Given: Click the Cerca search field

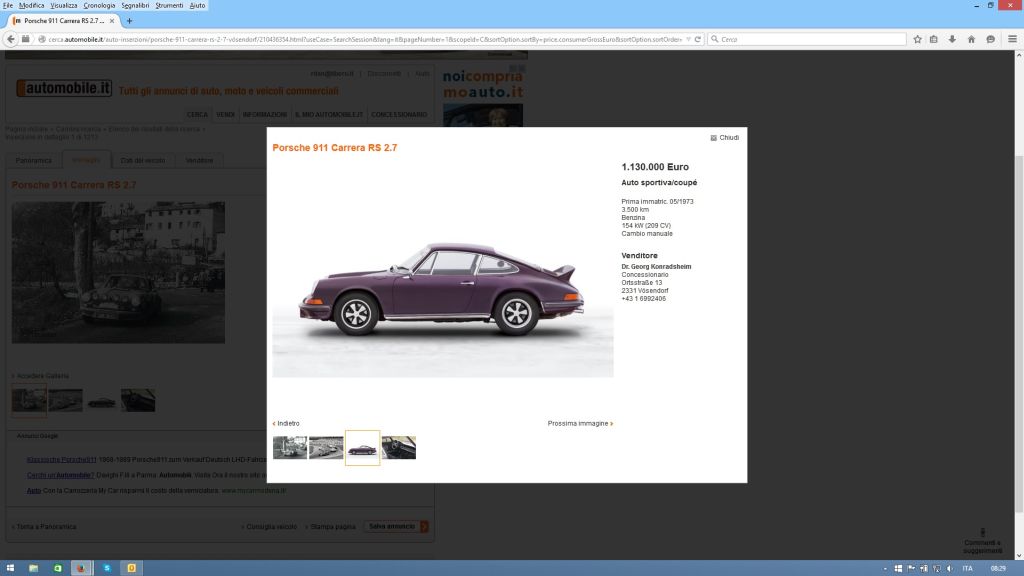Looking at the screenshot, I should pos(807,39).
